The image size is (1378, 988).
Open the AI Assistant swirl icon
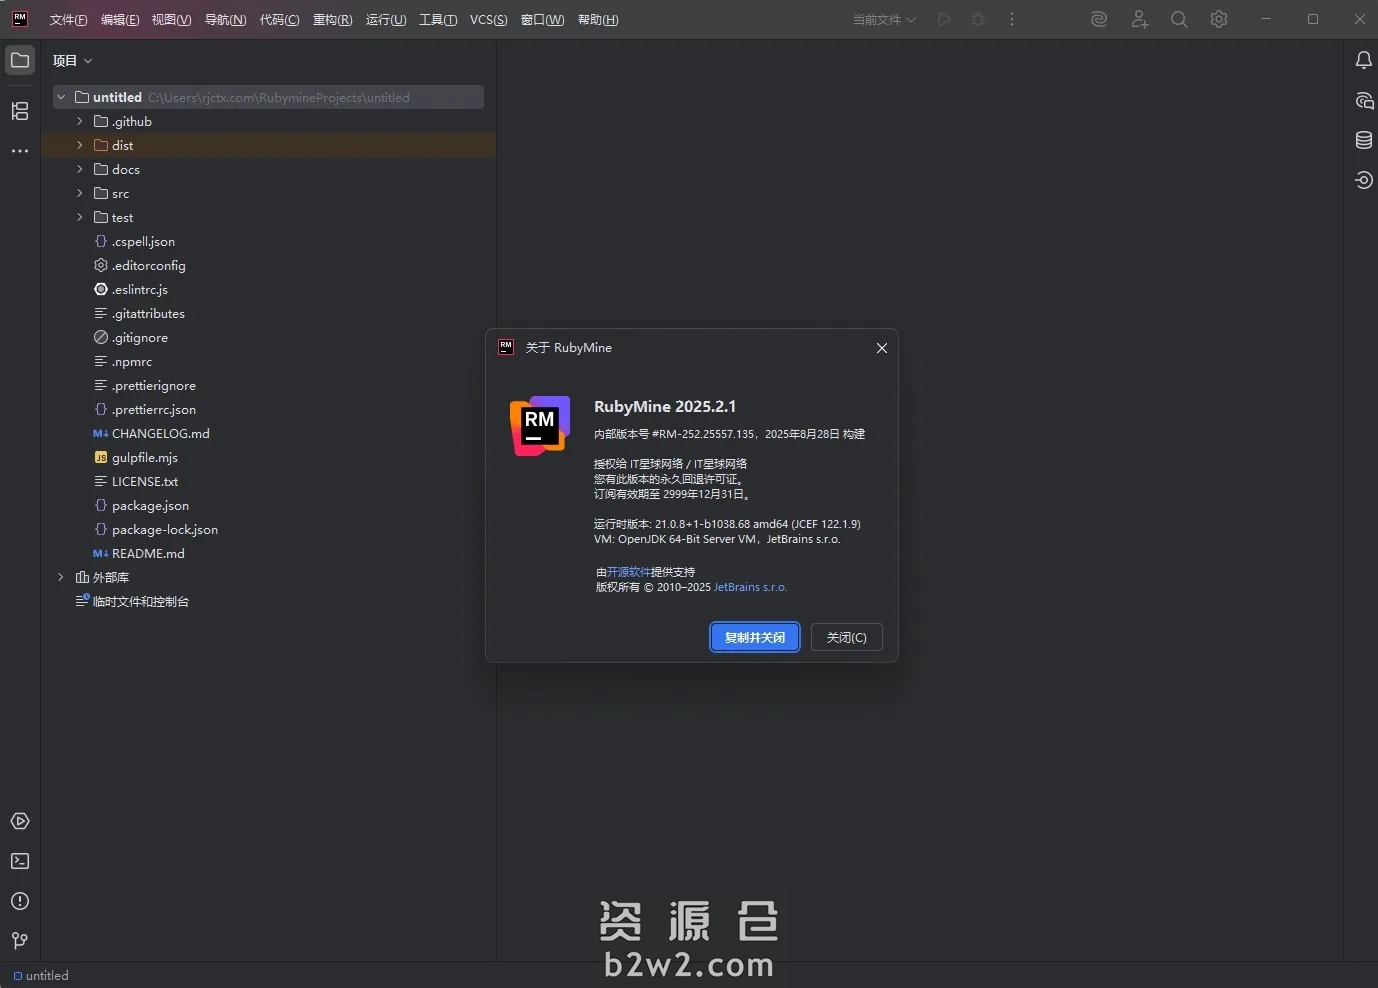coord(1099,19)
